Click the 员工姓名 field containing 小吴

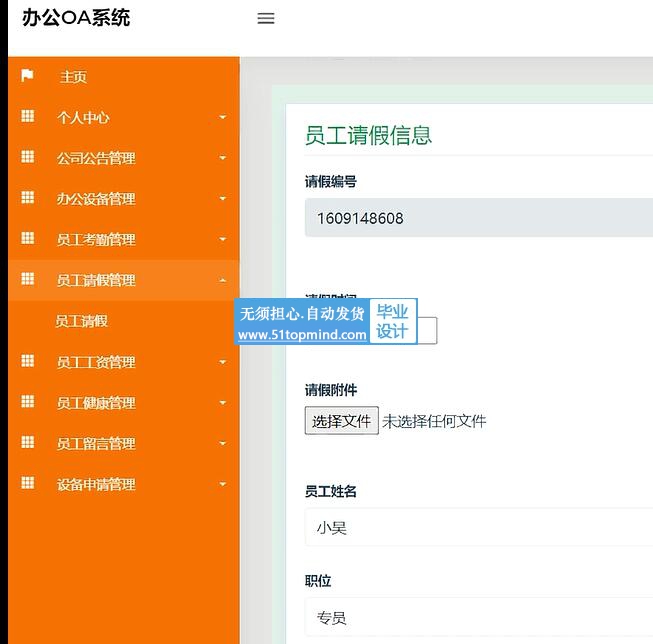coord(478,528)
